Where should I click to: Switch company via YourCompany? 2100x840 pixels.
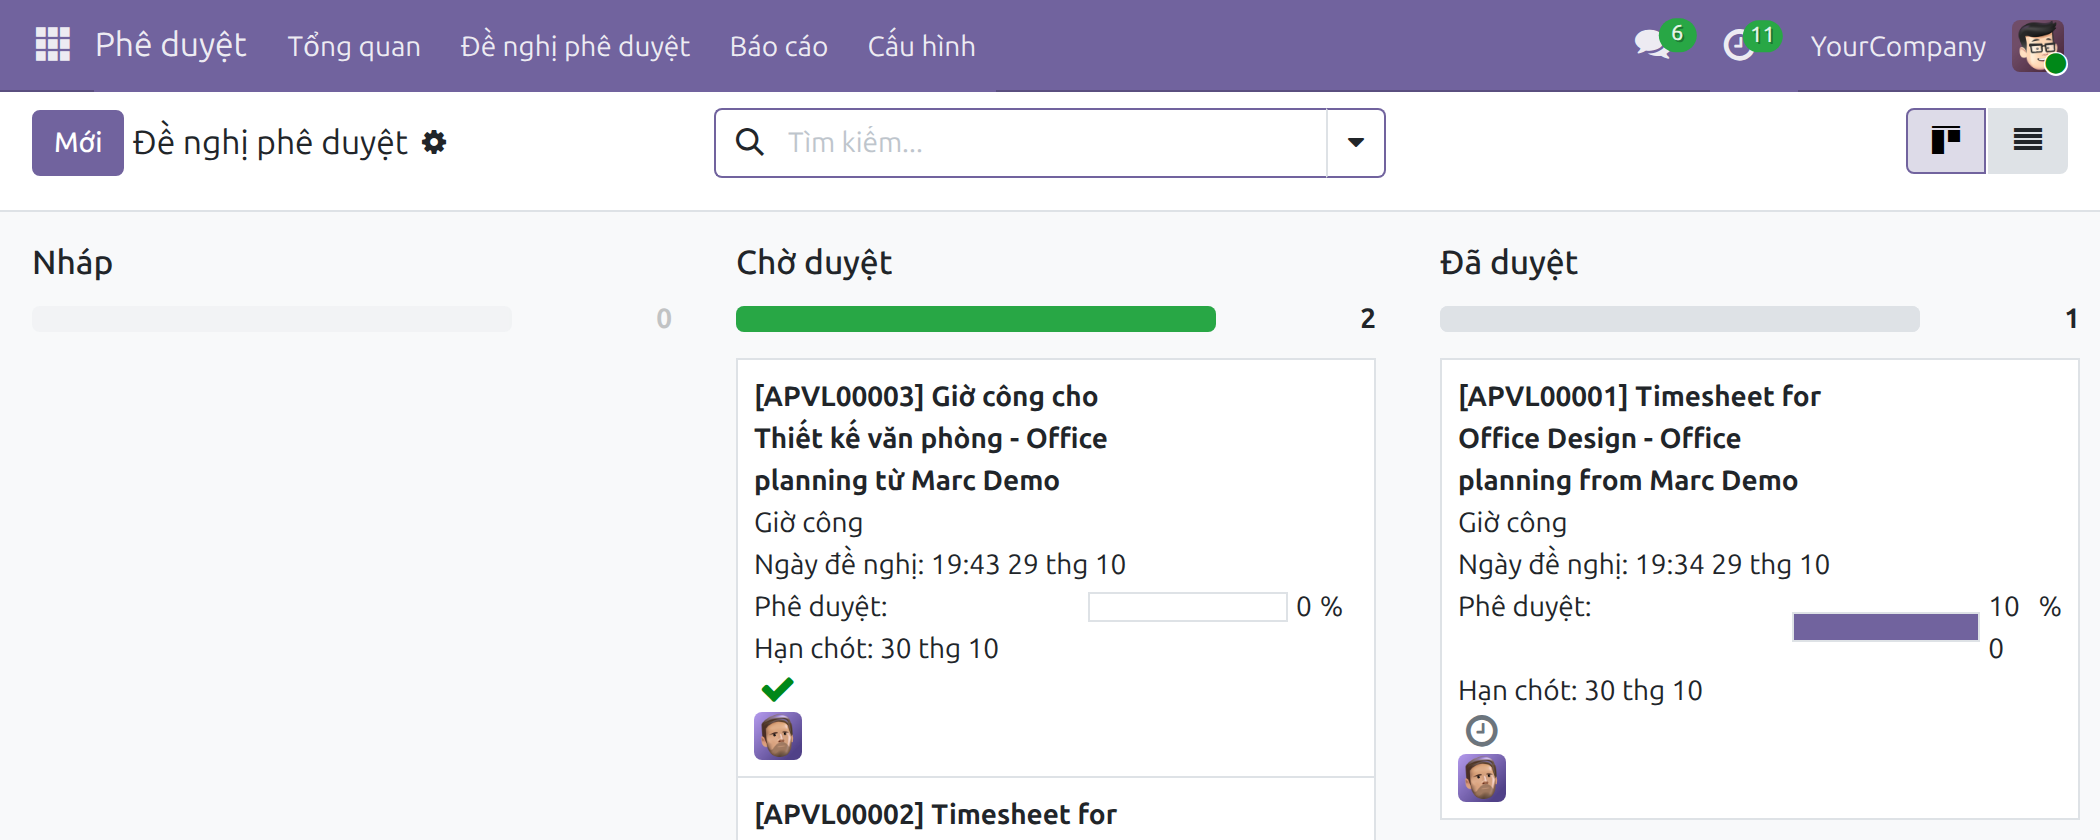pyautogui.click(x=1898, y=46)
